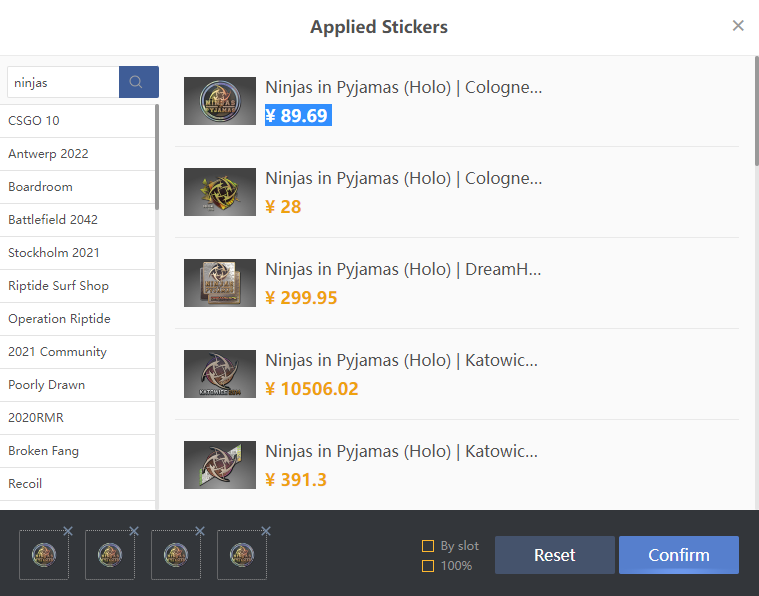Click the sticker search input field
Image resolution: width=759 pixels, height=596 pixels.
click(62, 82)
